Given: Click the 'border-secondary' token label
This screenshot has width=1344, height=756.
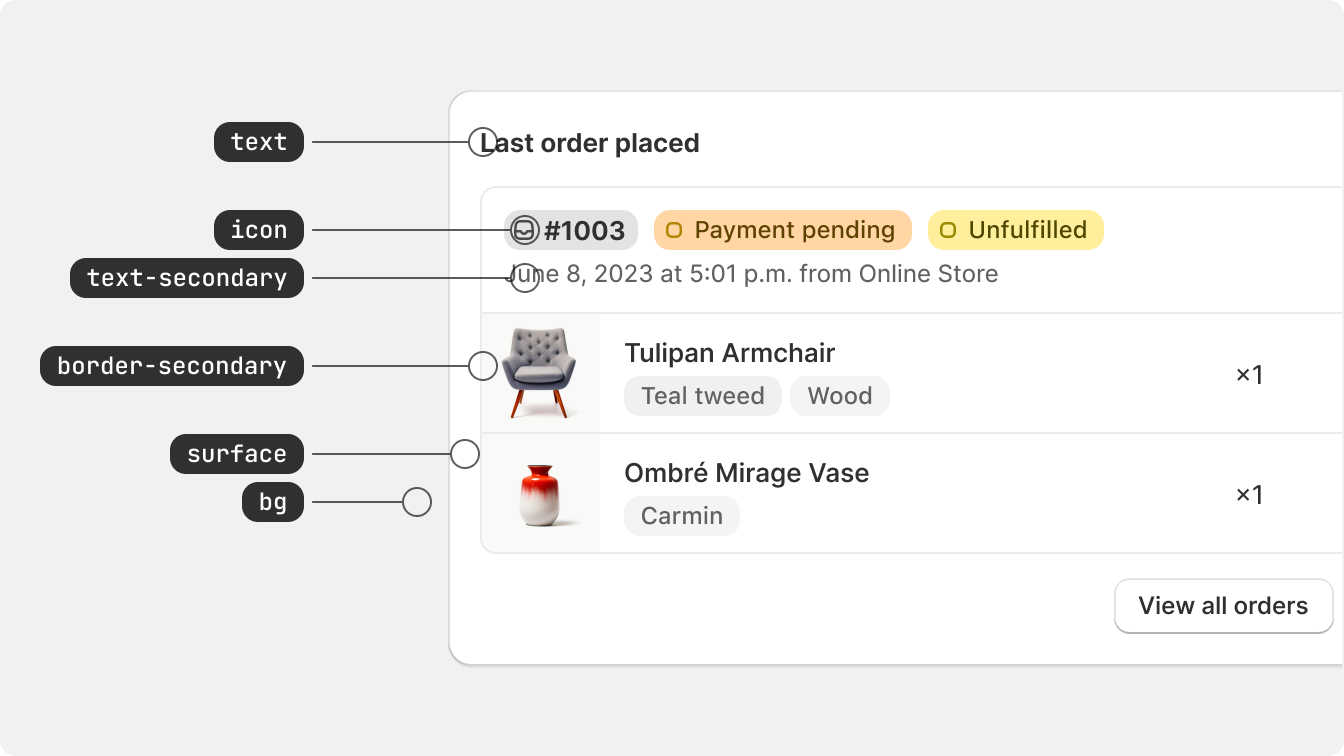Looking at the screenshot, I should click(x=172, y=366).
